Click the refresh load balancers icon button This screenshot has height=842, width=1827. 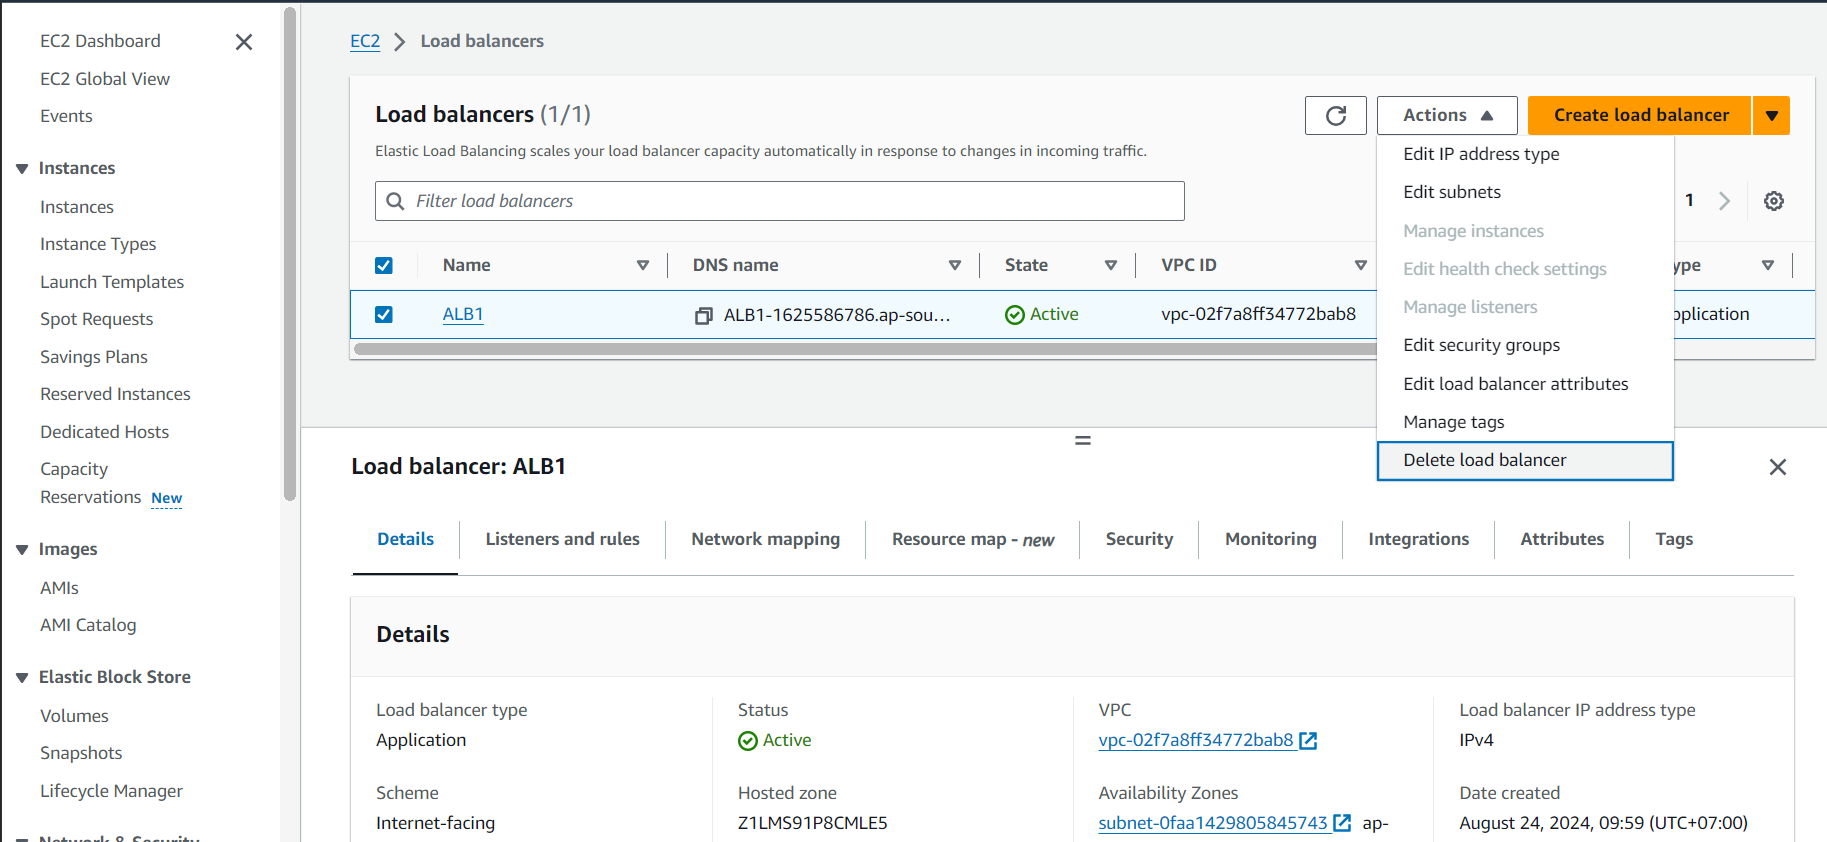[1335, 115]
